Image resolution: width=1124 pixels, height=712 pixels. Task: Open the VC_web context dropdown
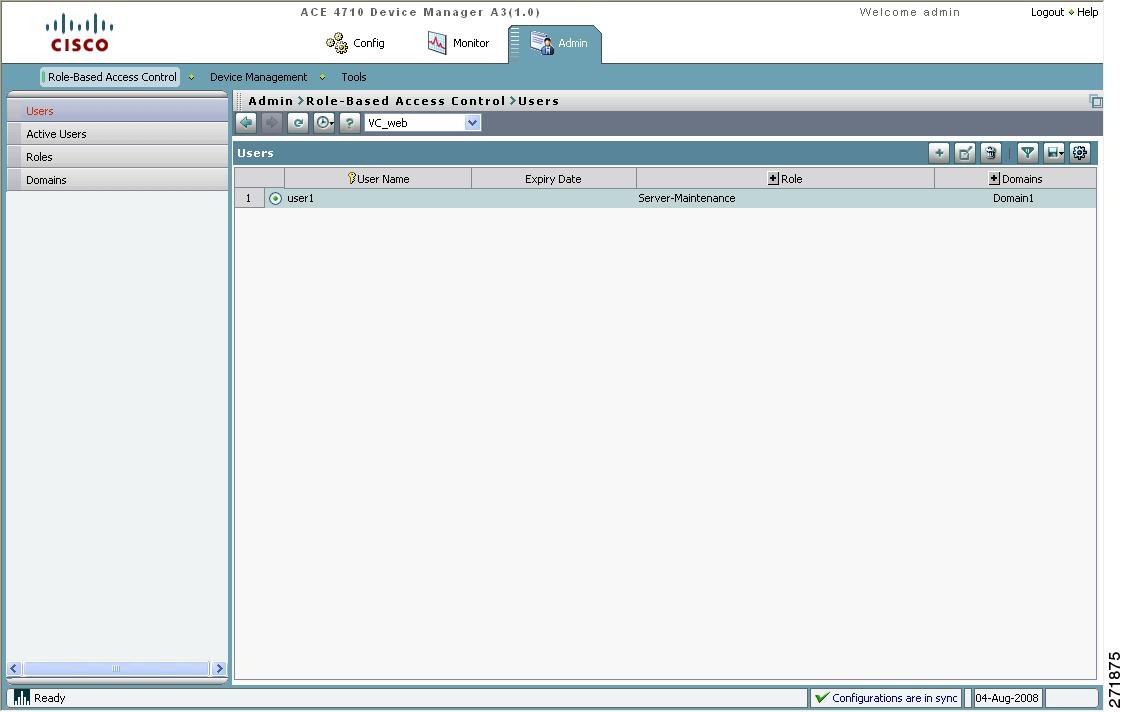470,122
